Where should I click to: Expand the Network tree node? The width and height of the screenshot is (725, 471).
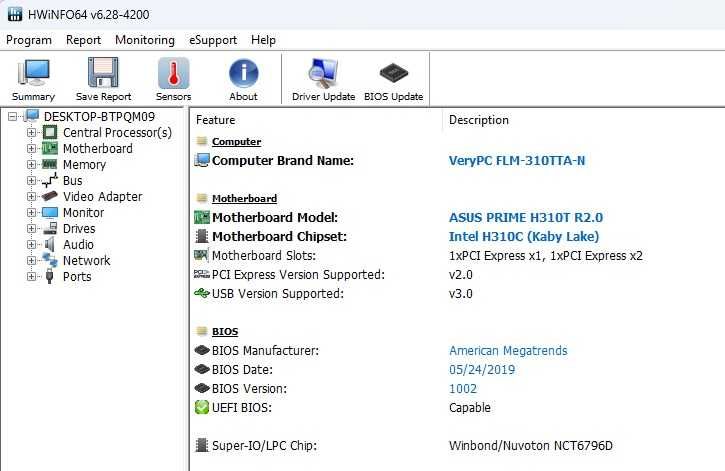(31, 260)
